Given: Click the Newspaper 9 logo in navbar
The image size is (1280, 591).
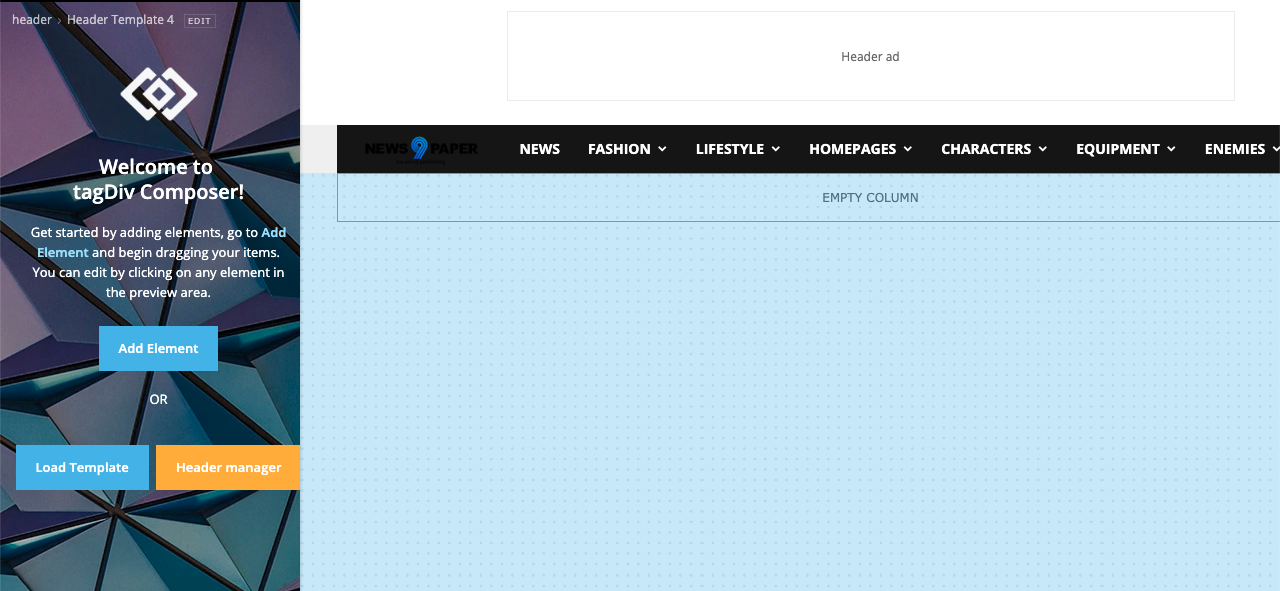Looking at the screenshot, I should 421,149.
